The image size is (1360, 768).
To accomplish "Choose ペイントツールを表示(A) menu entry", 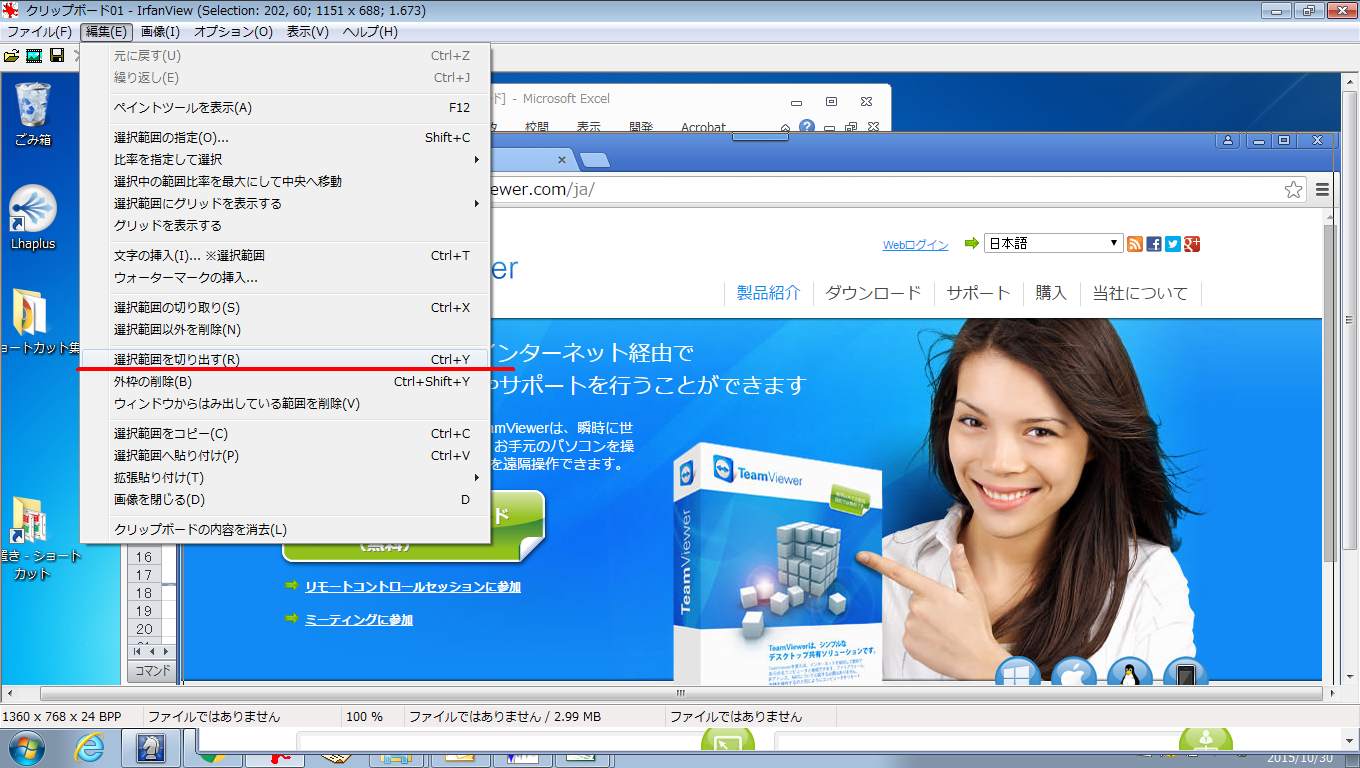I will point(285,107).
